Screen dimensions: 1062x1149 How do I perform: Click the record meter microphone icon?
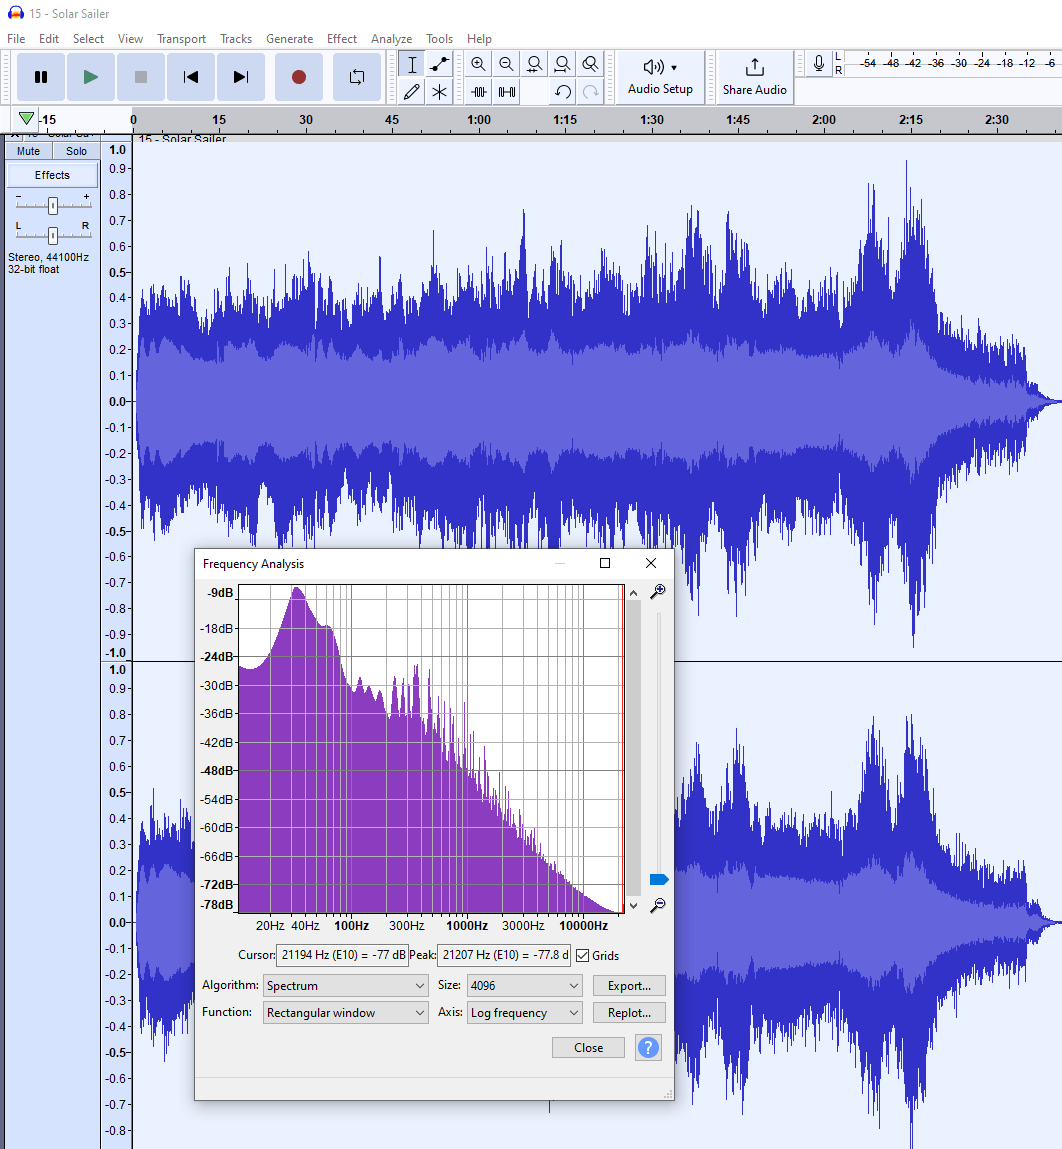[819, 64]
